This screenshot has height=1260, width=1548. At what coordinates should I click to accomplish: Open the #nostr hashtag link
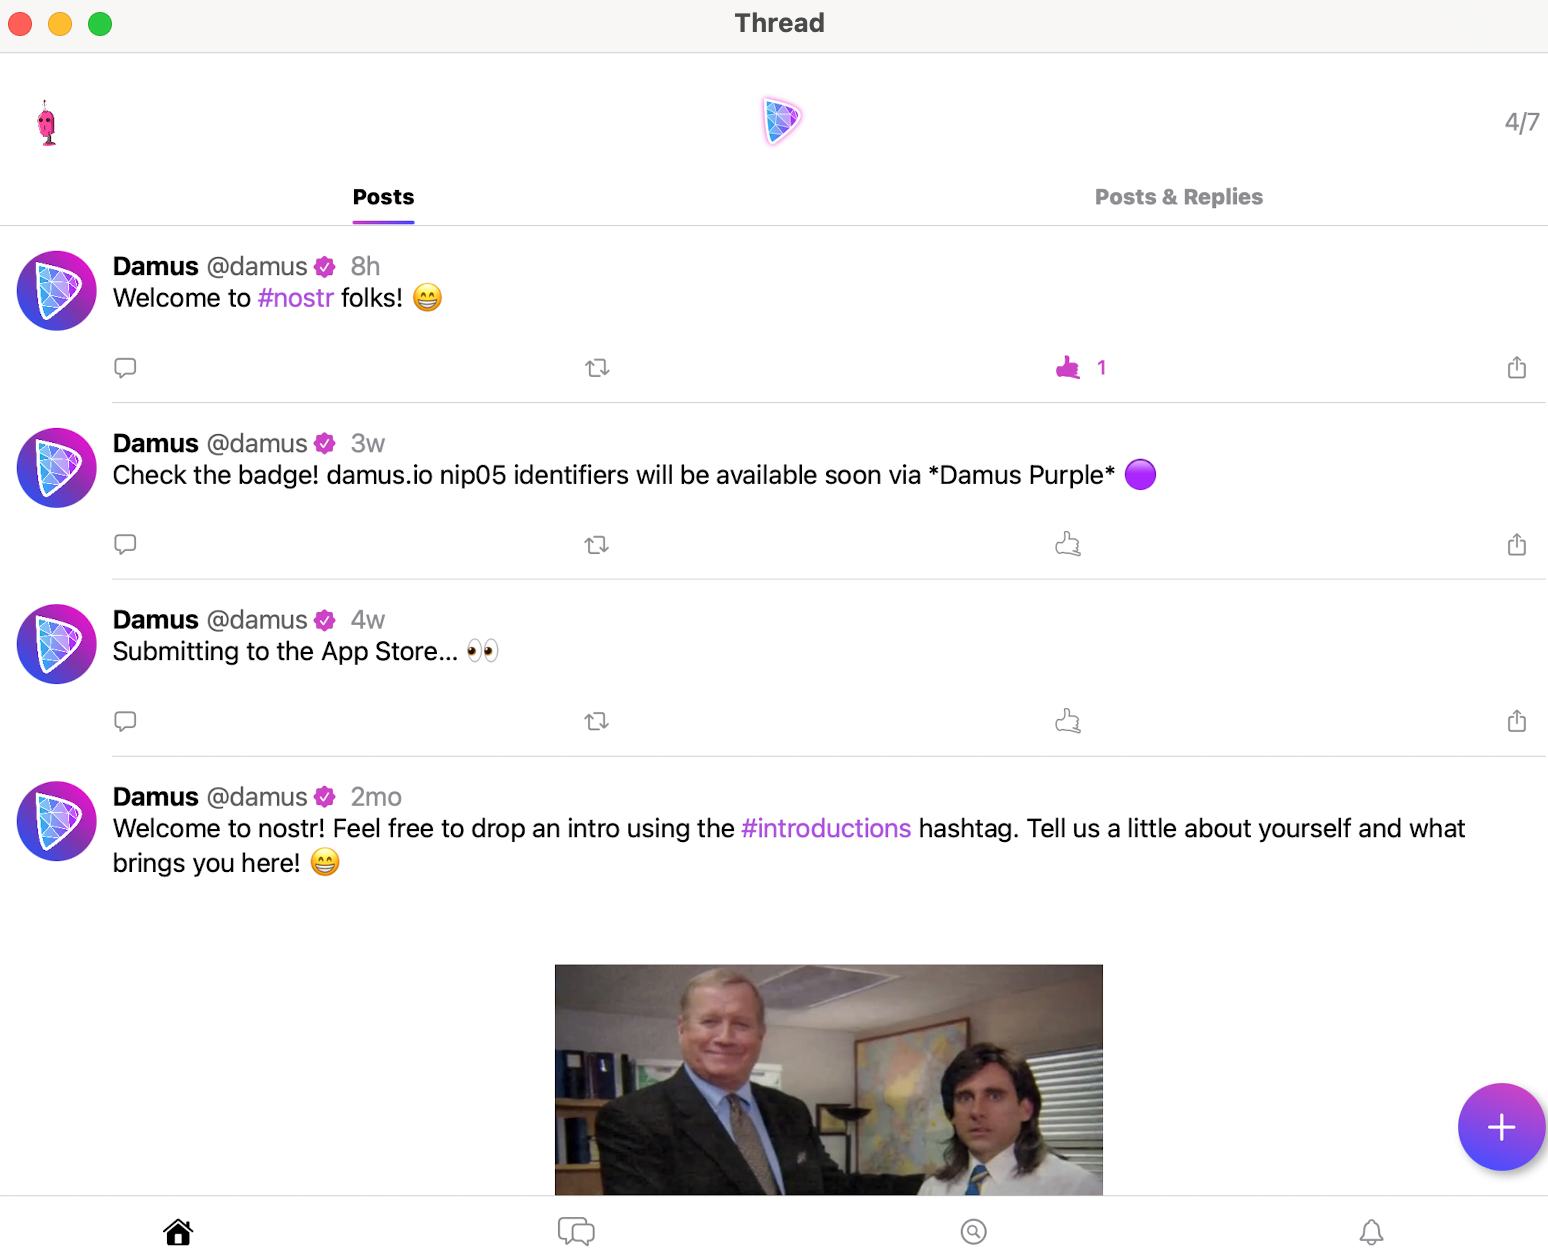[295, 298]
